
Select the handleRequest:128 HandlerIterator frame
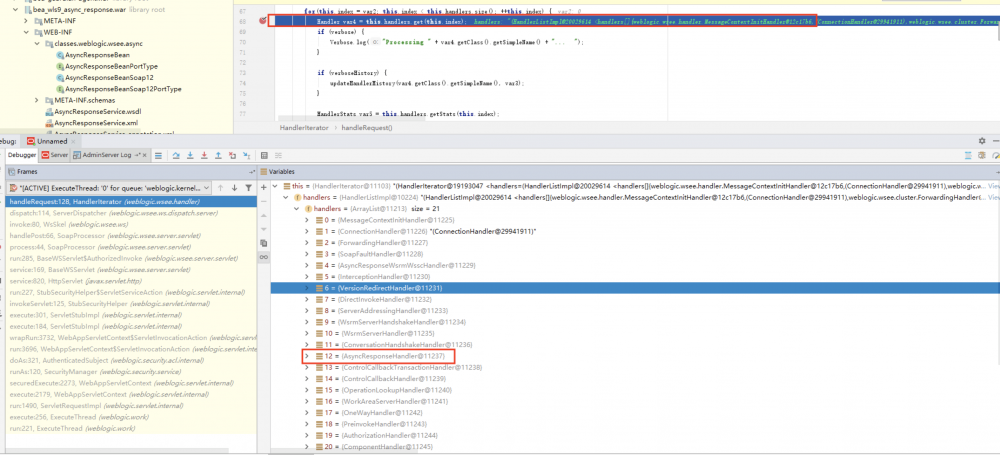(130, 202)
